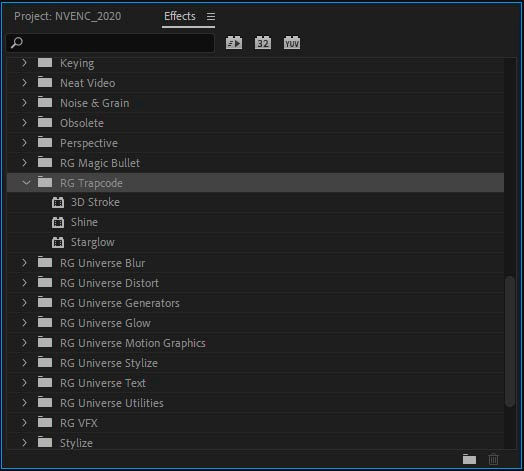Delete custom items with trash icon

point(493,459)
